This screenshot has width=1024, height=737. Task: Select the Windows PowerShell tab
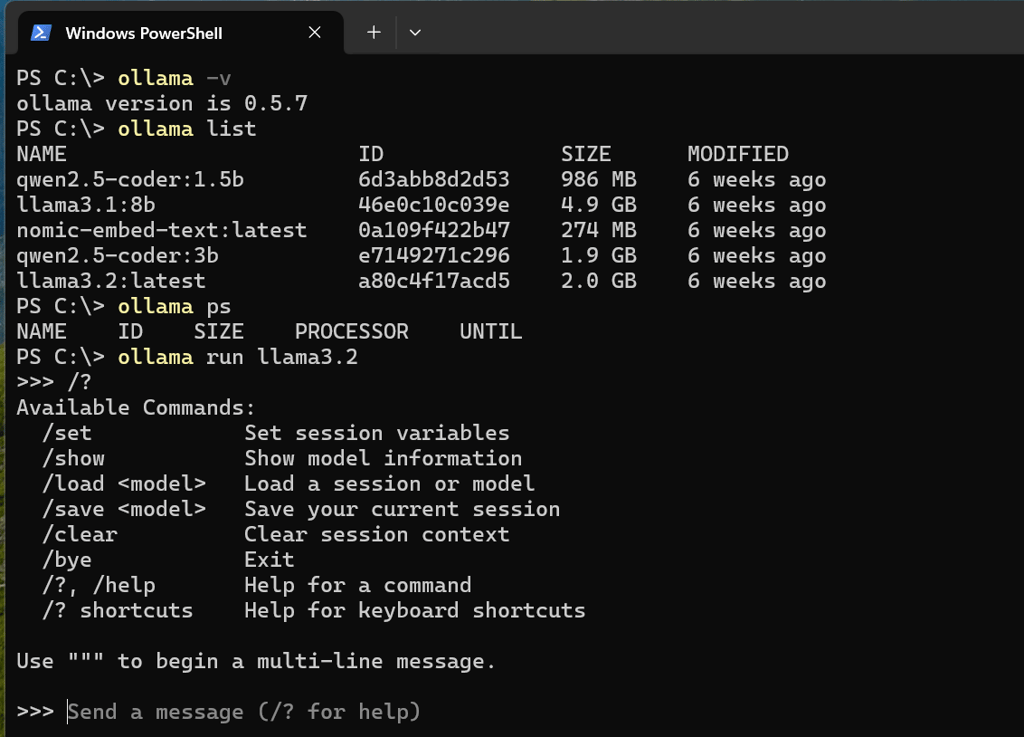(x=180, y=33)
